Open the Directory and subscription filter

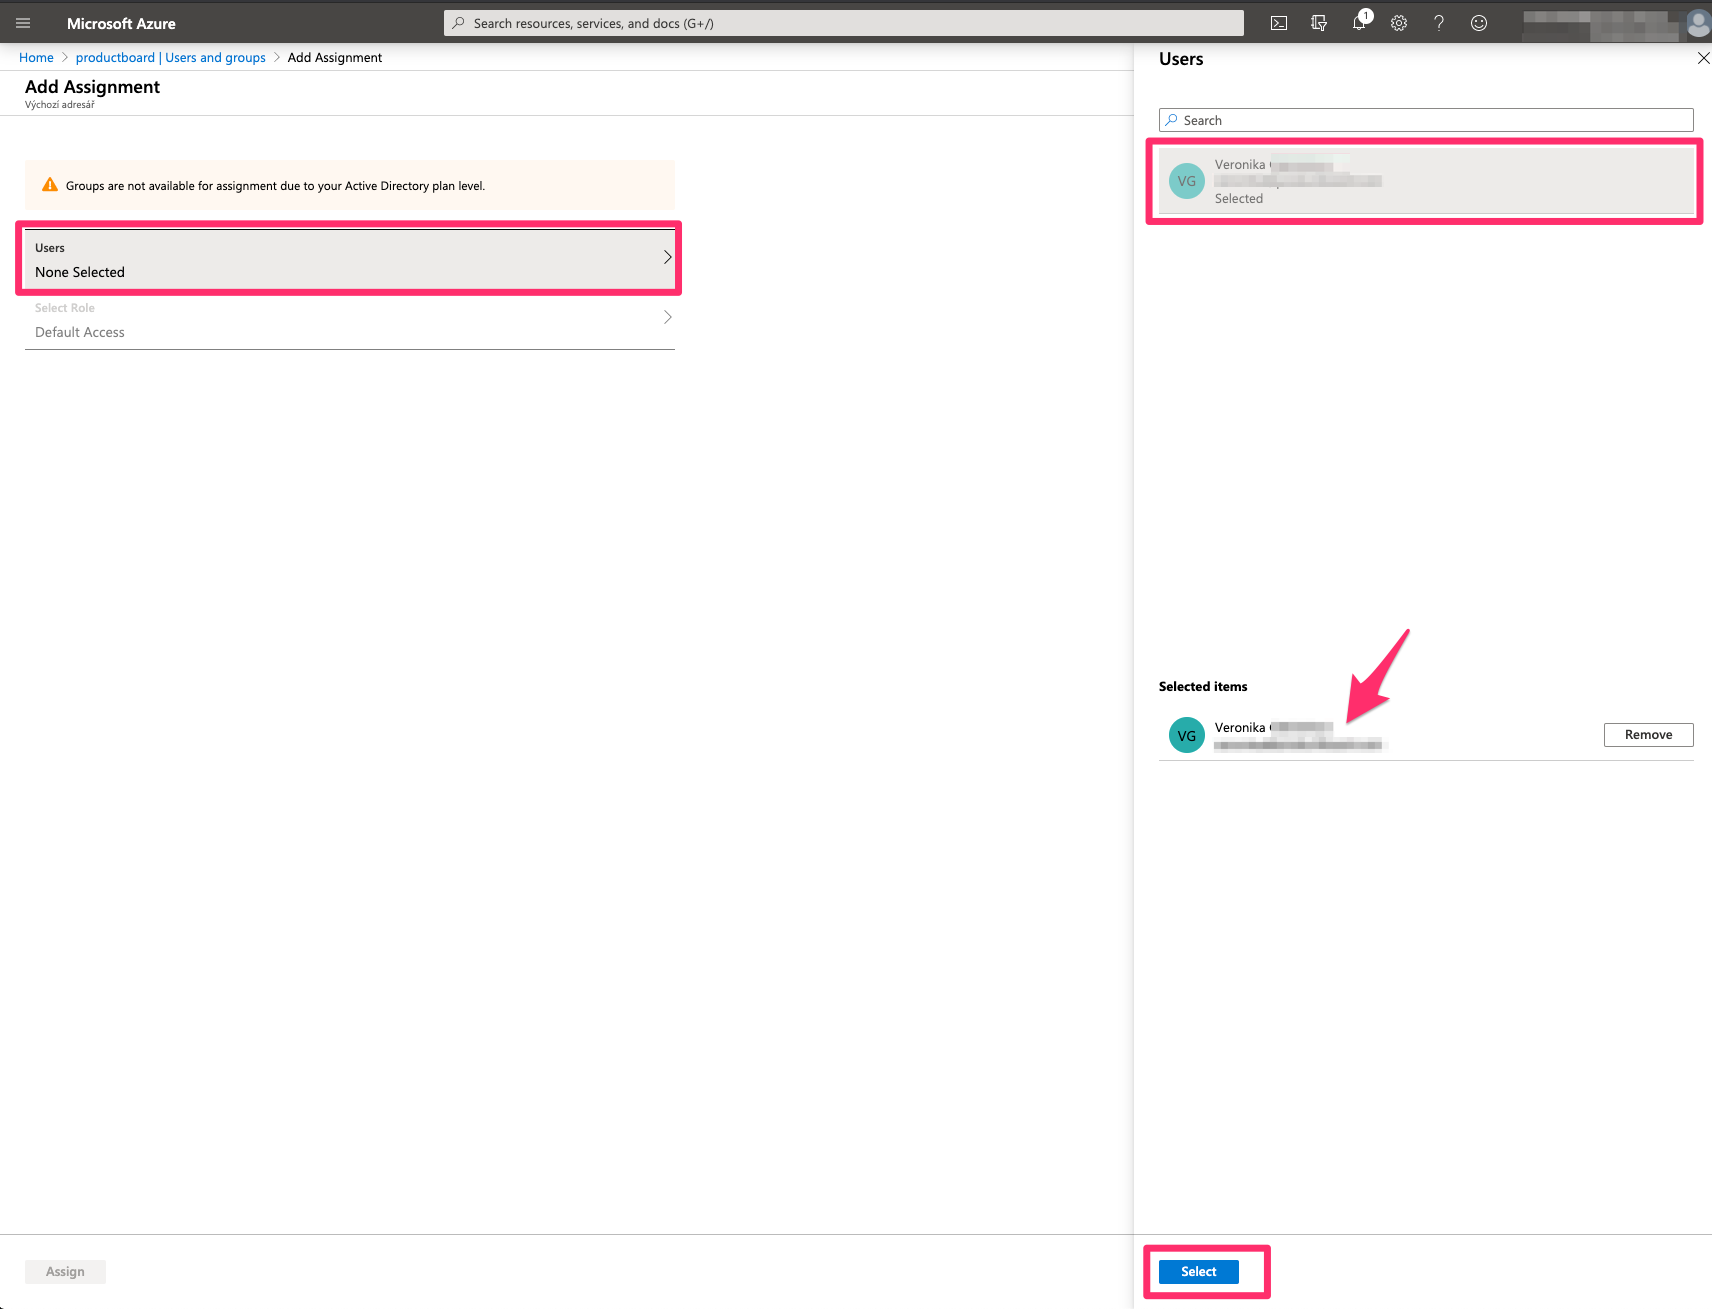click(x=1318, y=23)
